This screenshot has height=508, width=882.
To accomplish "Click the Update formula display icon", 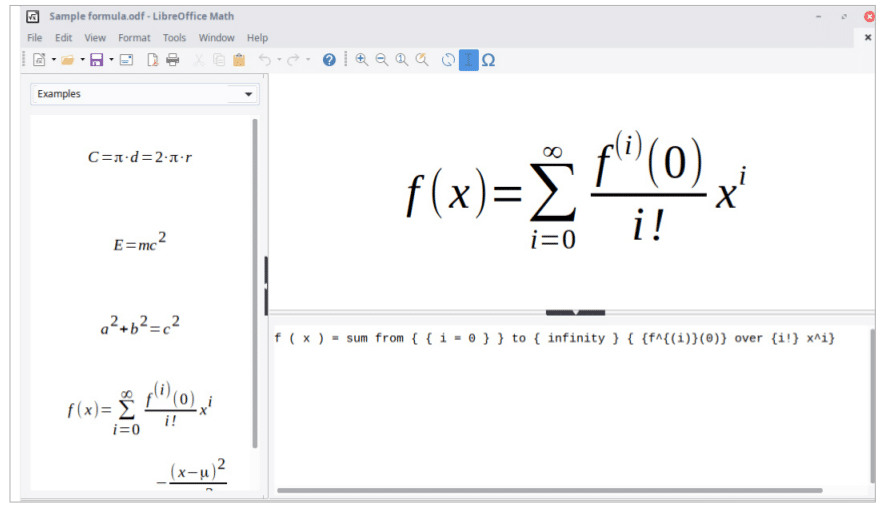I will point(448,60).
